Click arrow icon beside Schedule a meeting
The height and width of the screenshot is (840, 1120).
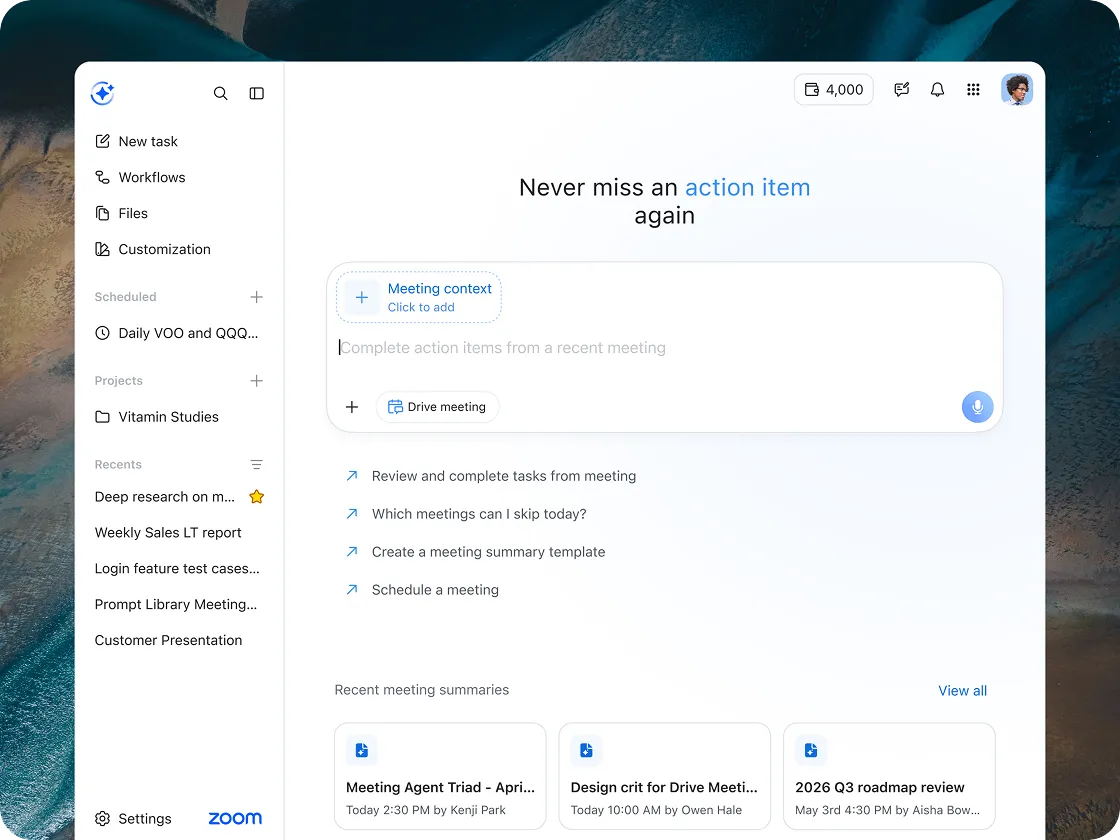pyautogui.click(x=351, y=589)
